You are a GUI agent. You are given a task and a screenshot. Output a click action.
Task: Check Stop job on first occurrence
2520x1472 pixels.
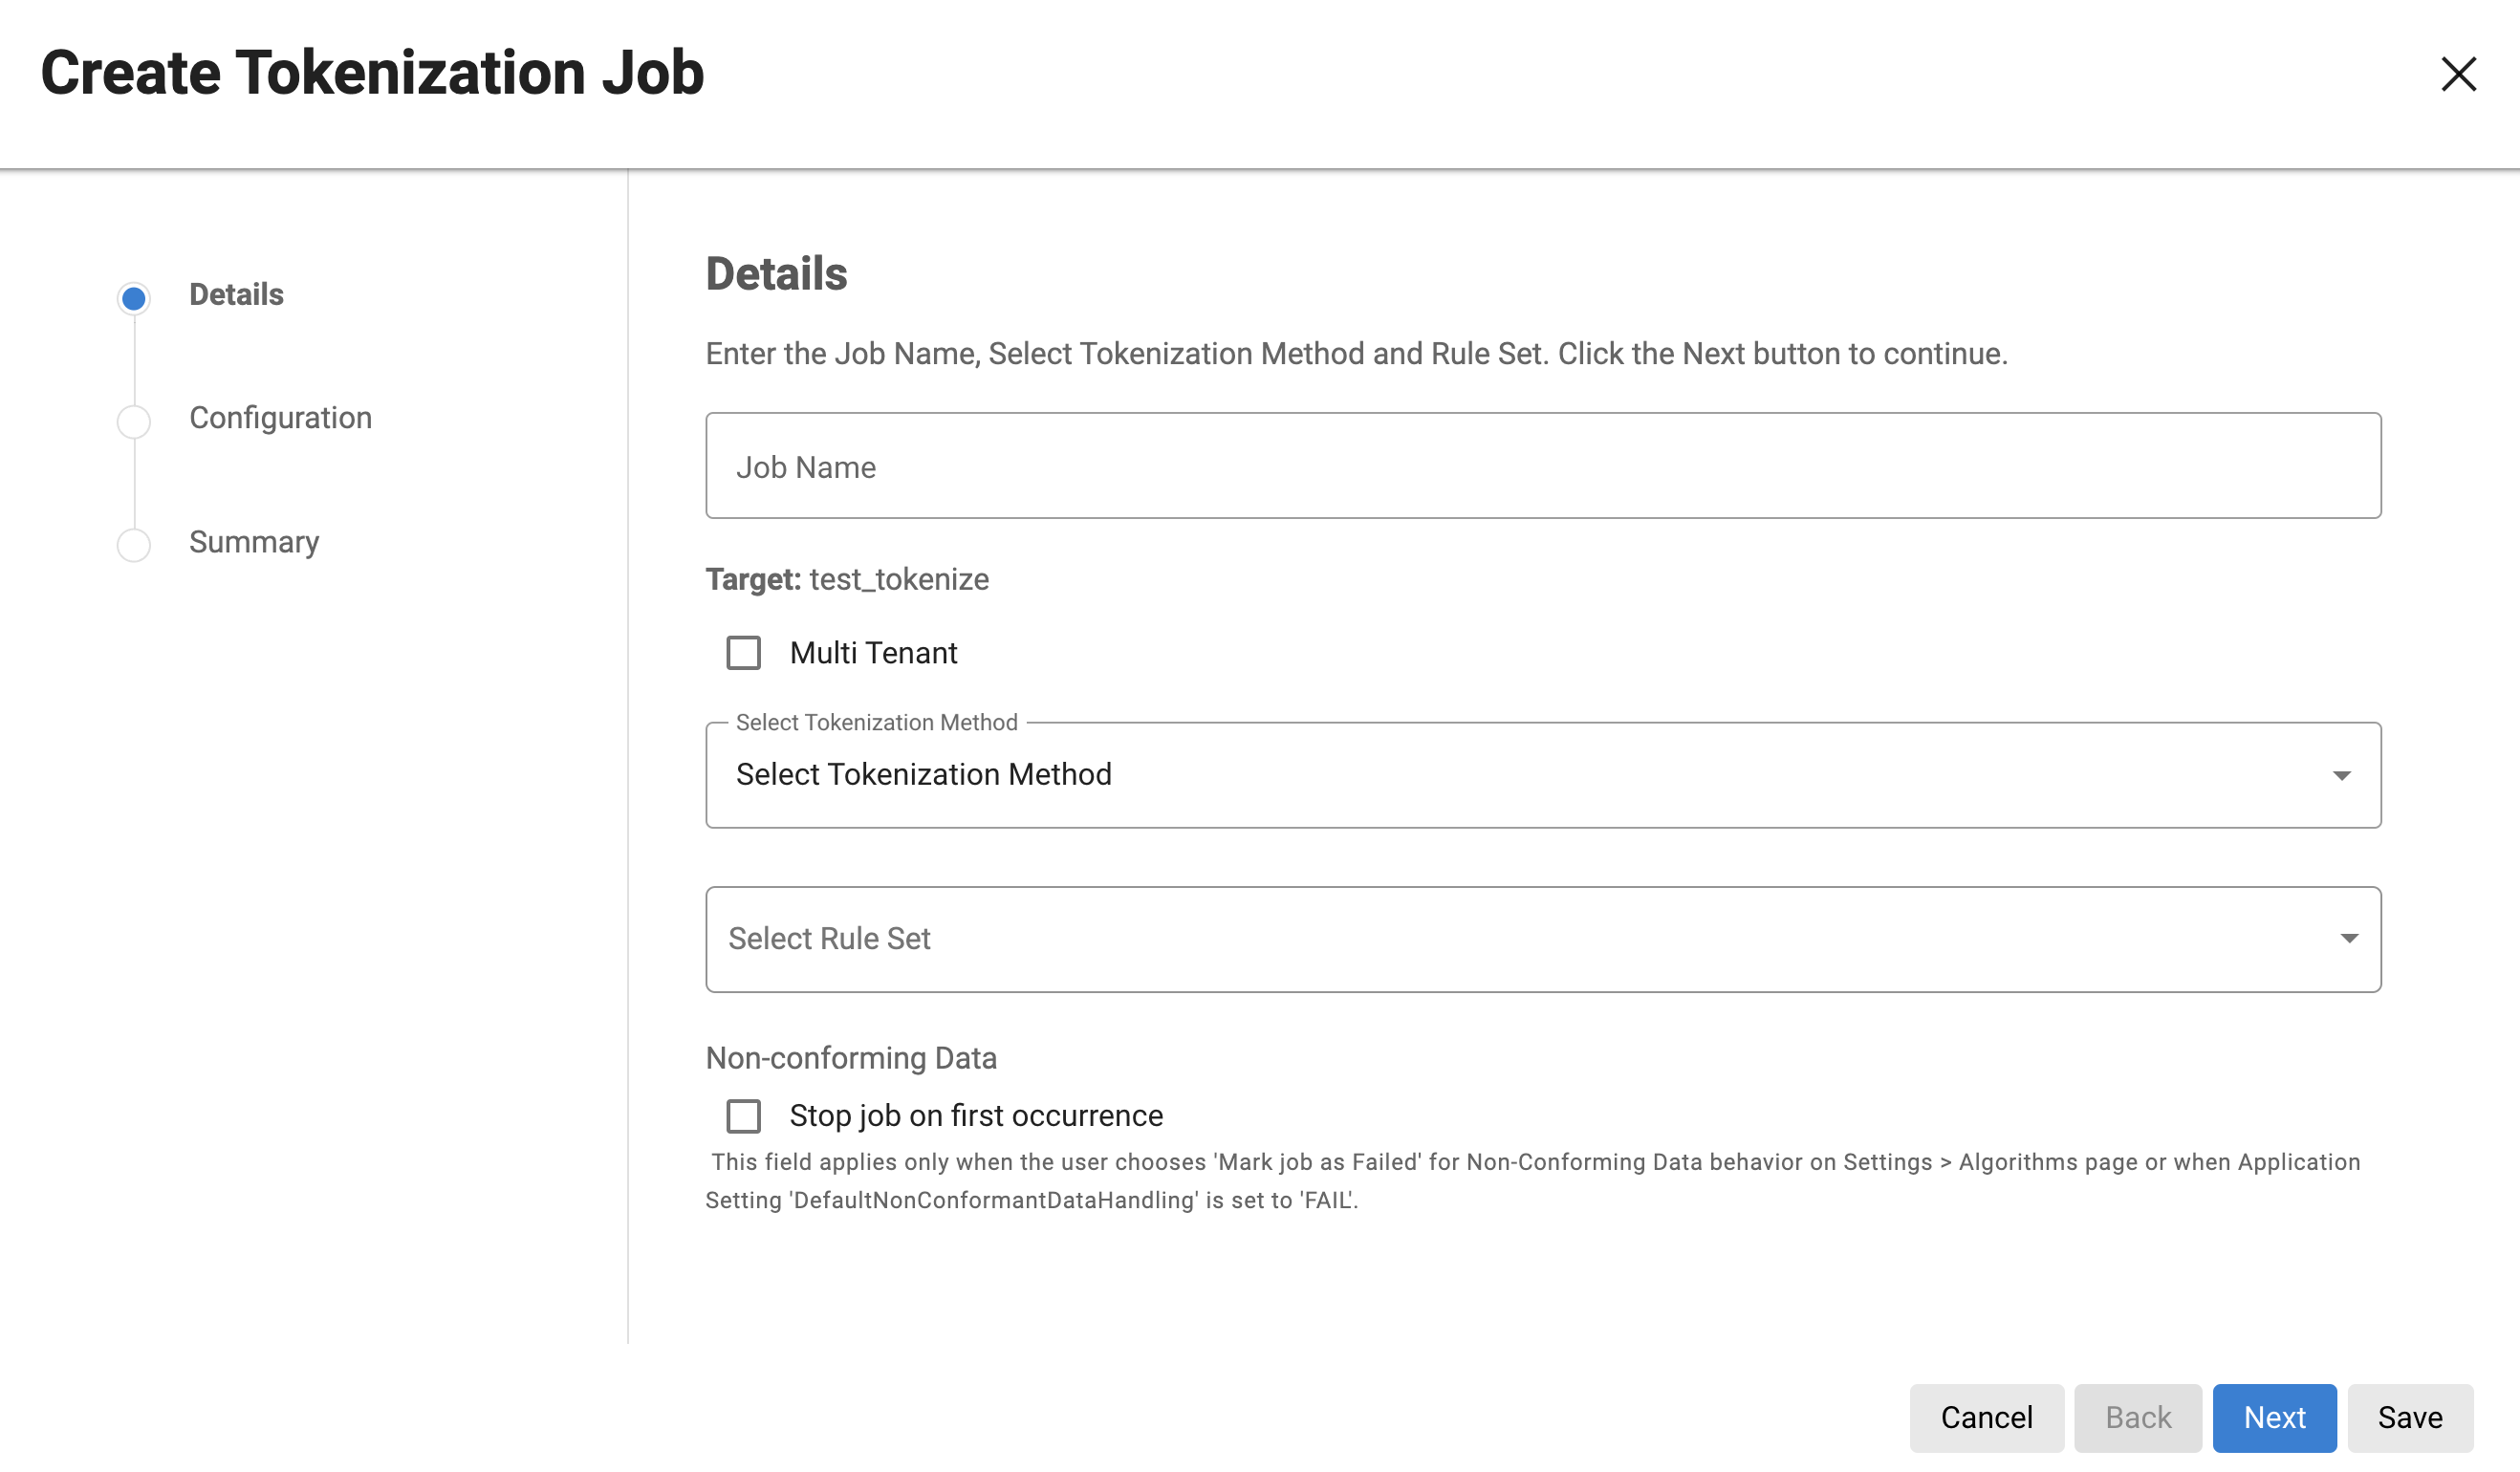tap(743, 1116)
